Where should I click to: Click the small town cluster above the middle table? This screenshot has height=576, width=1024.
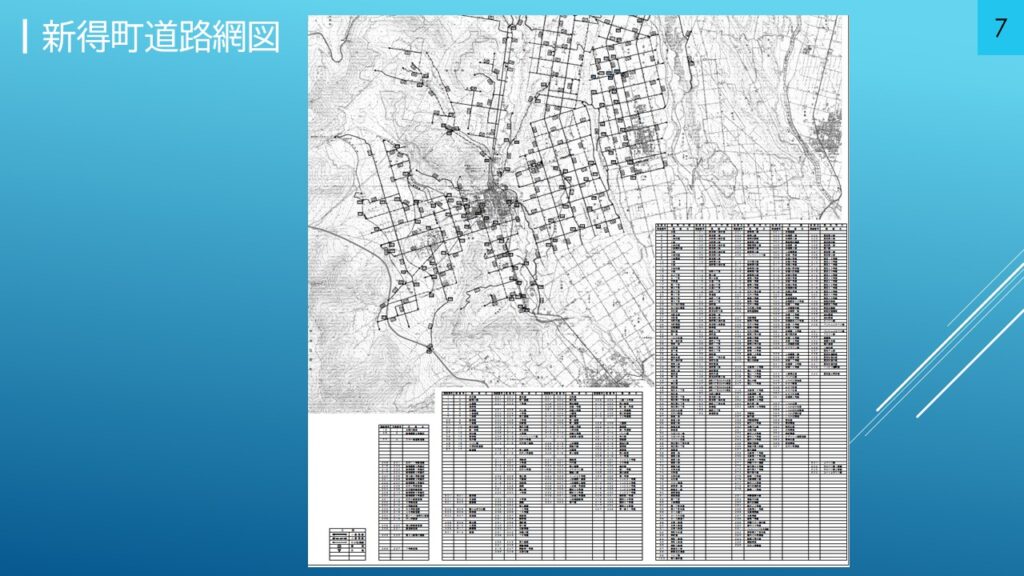point(607,376)
